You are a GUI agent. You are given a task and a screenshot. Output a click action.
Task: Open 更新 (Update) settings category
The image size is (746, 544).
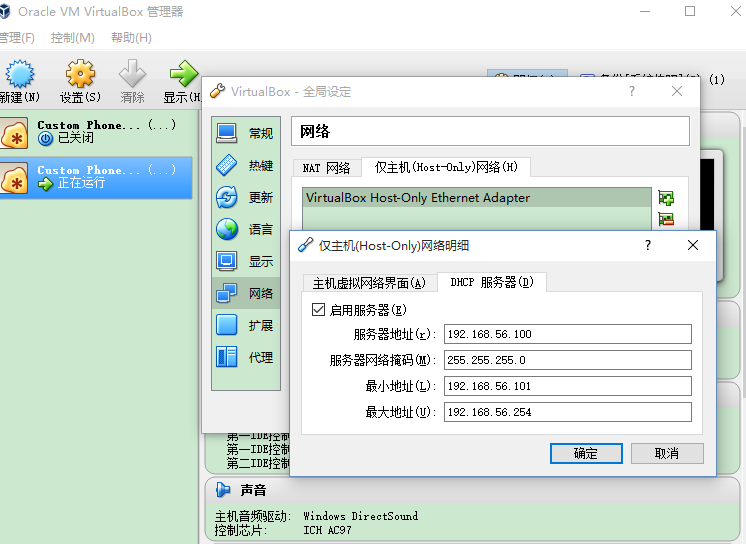[246, 197]
